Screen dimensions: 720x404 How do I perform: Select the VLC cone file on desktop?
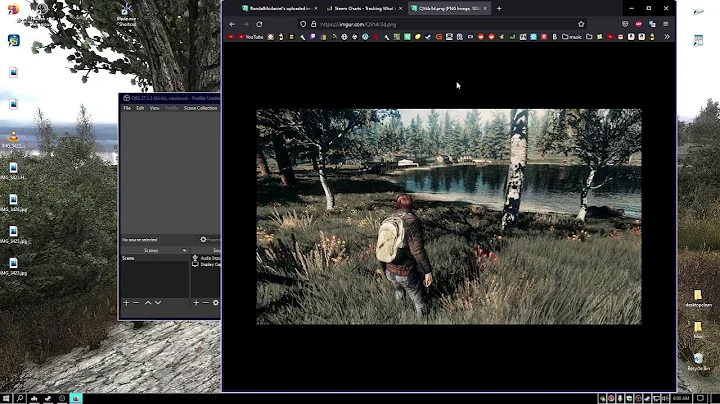point(13,139)
